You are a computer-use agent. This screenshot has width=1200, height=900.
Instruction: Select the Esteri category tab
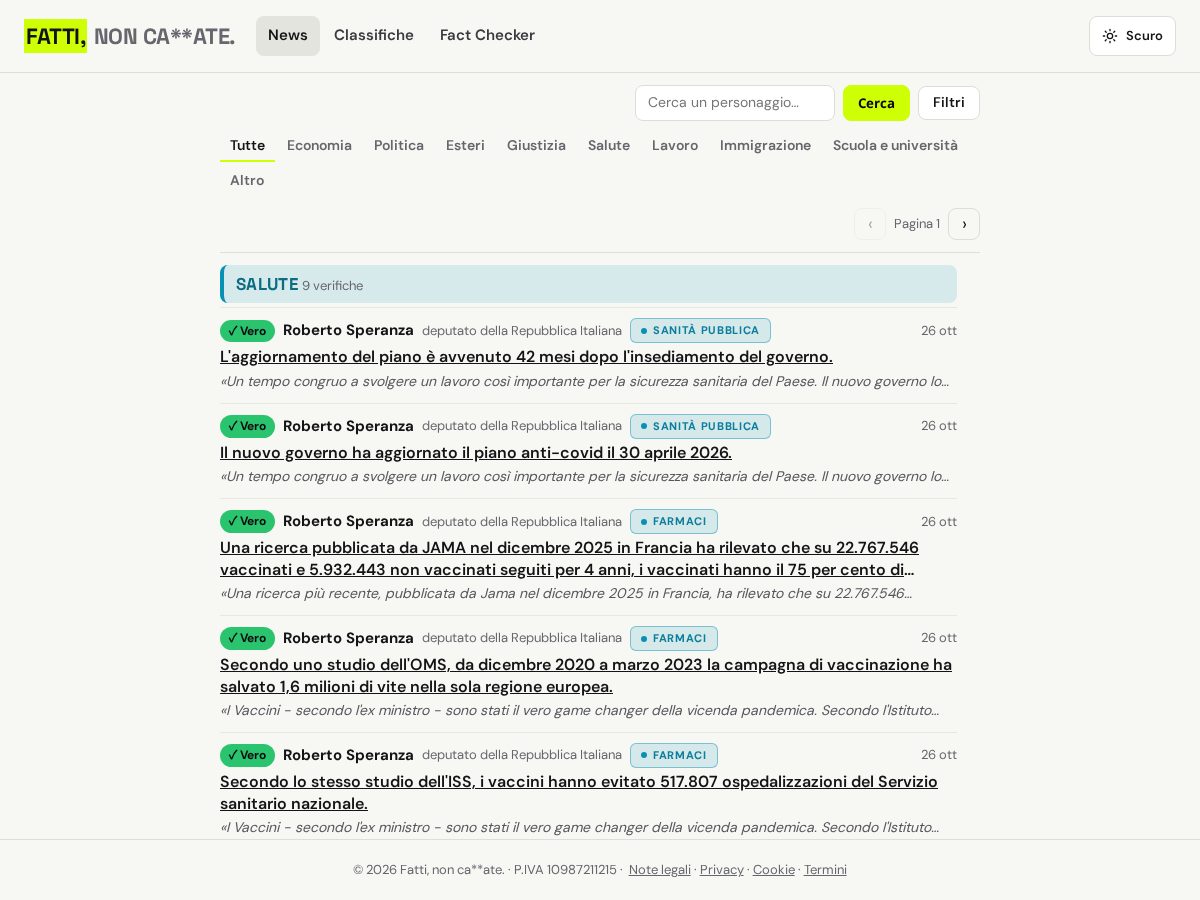[465, 145]
